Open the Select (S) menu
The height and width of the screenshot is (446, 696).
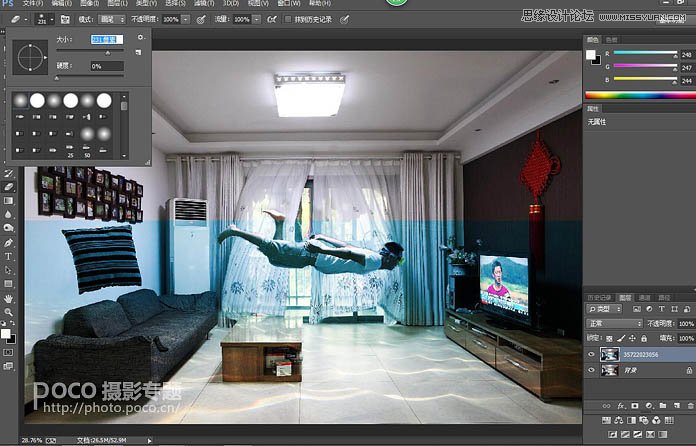pyautogui.click(x=175, y=3)
